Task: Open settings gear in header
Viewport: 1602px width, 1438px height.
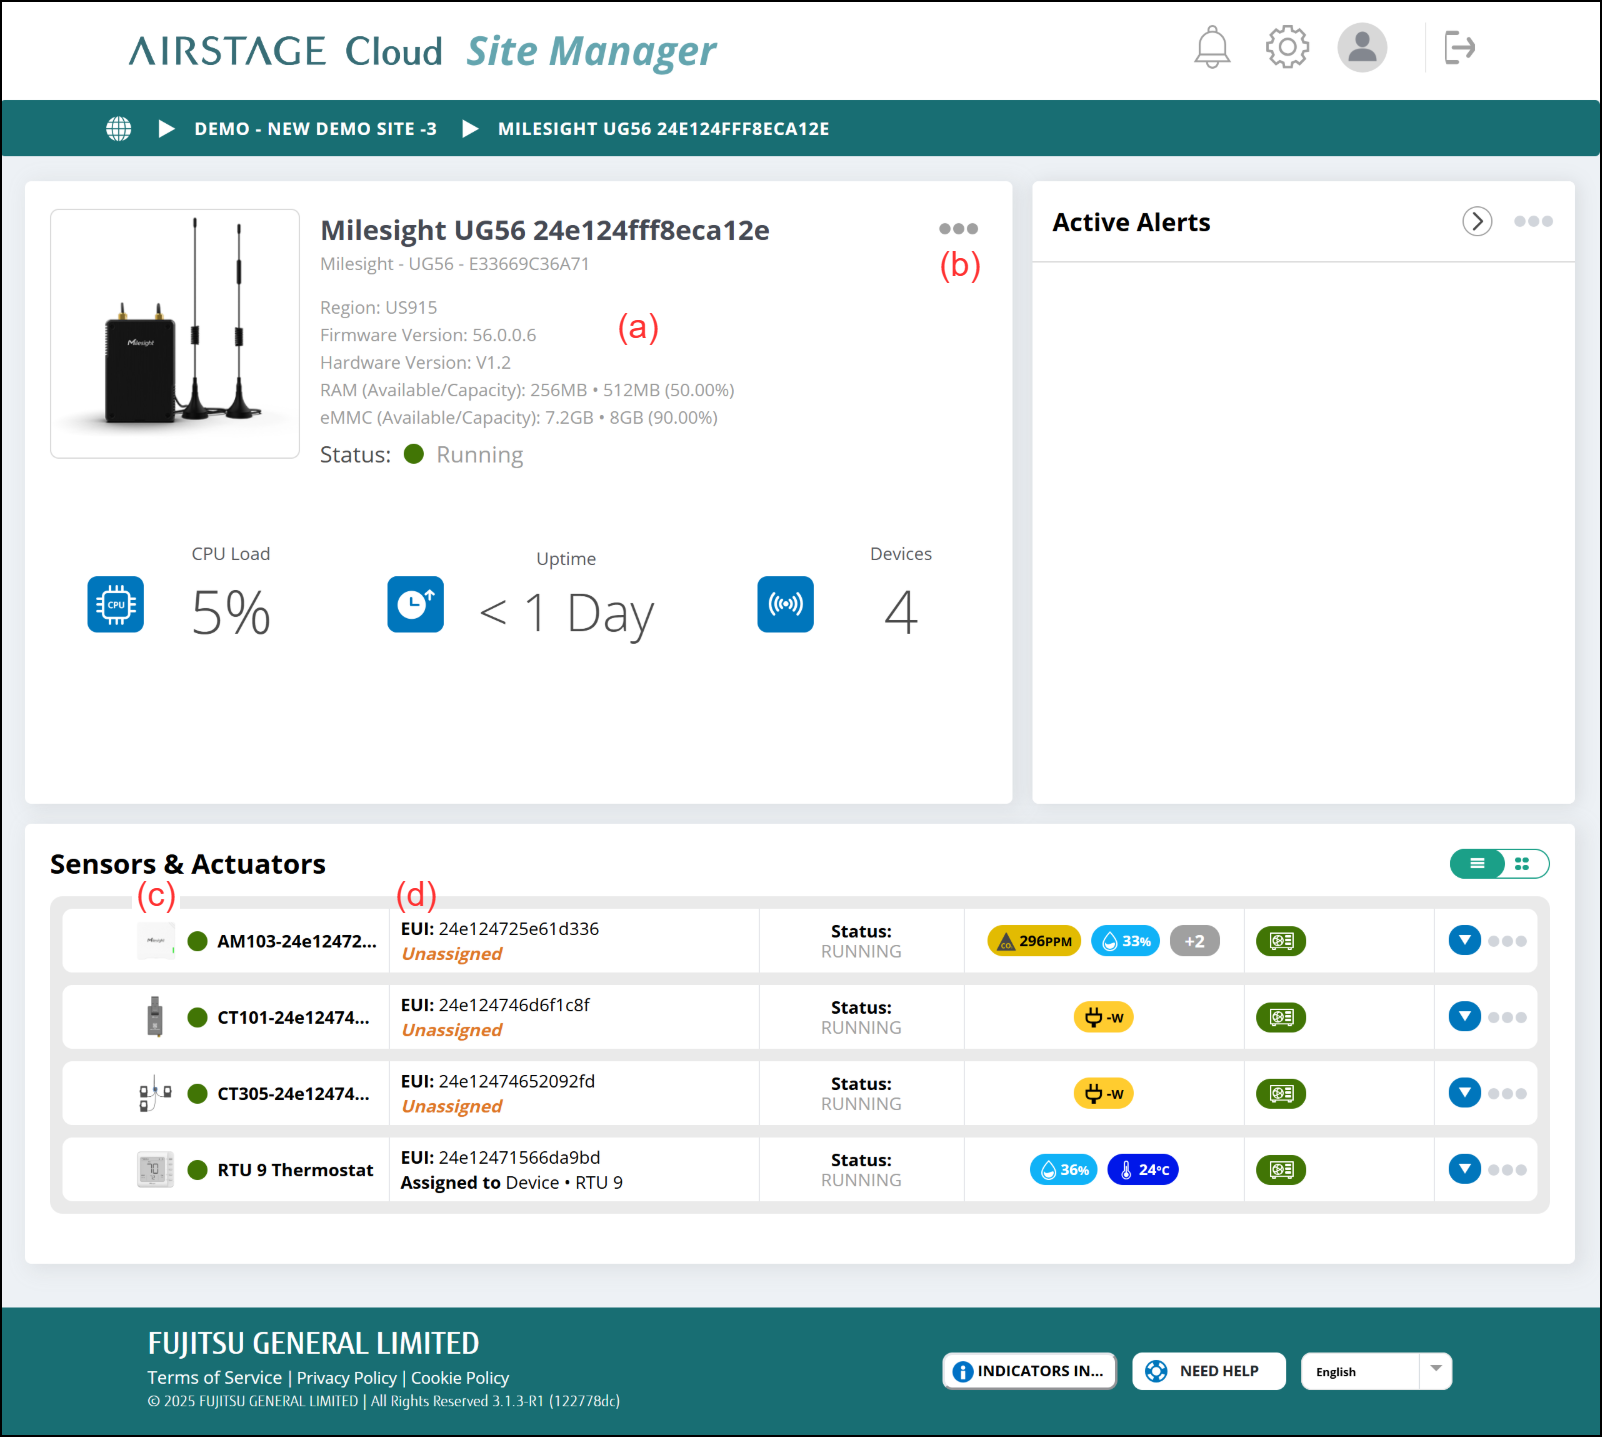Action: point(1287,47)
